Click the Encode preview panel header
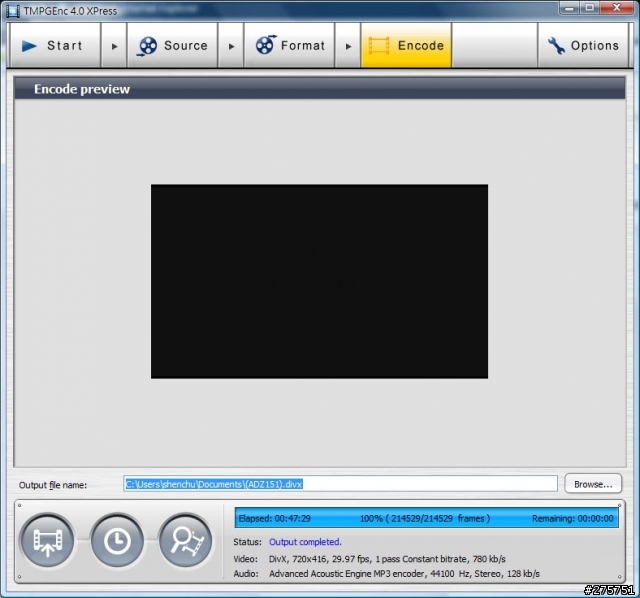 pyautogui.click(x=319, y=89)
